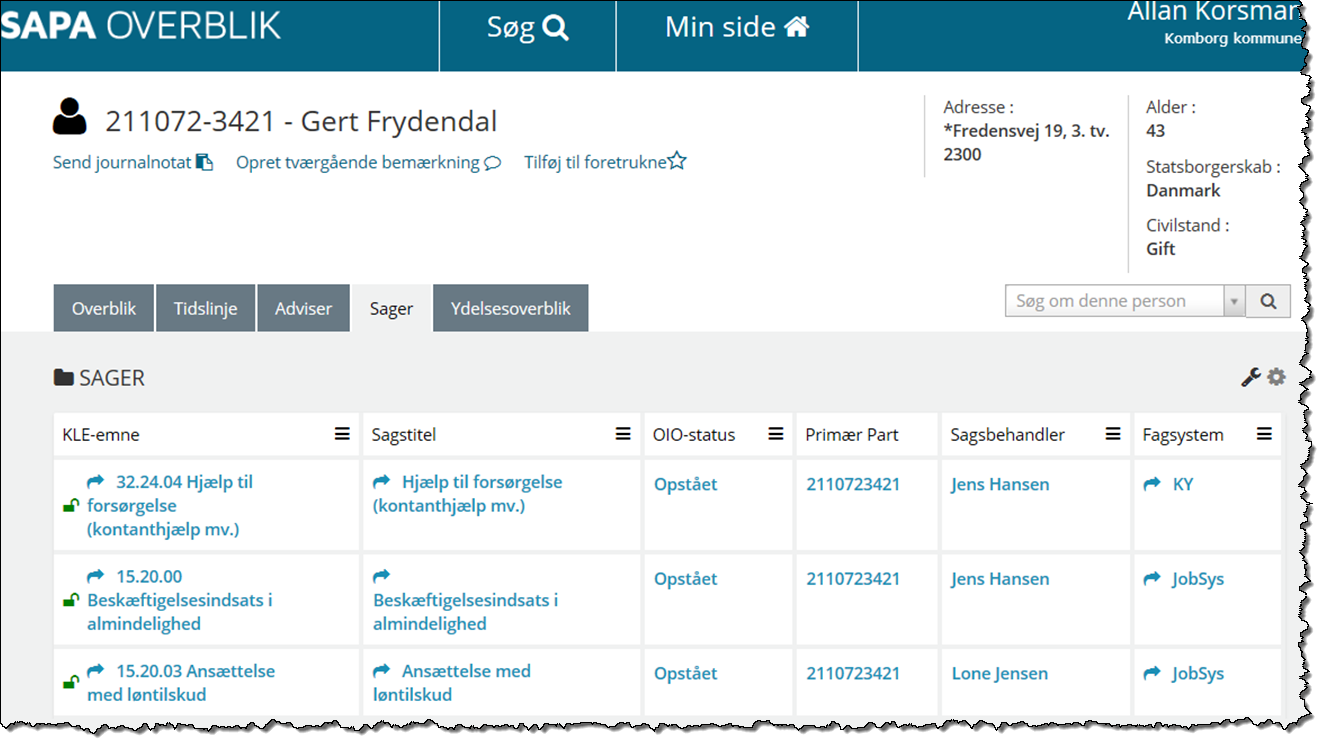Open the Sagstitel column menu
1325x745 pixels.
[623, 434]
